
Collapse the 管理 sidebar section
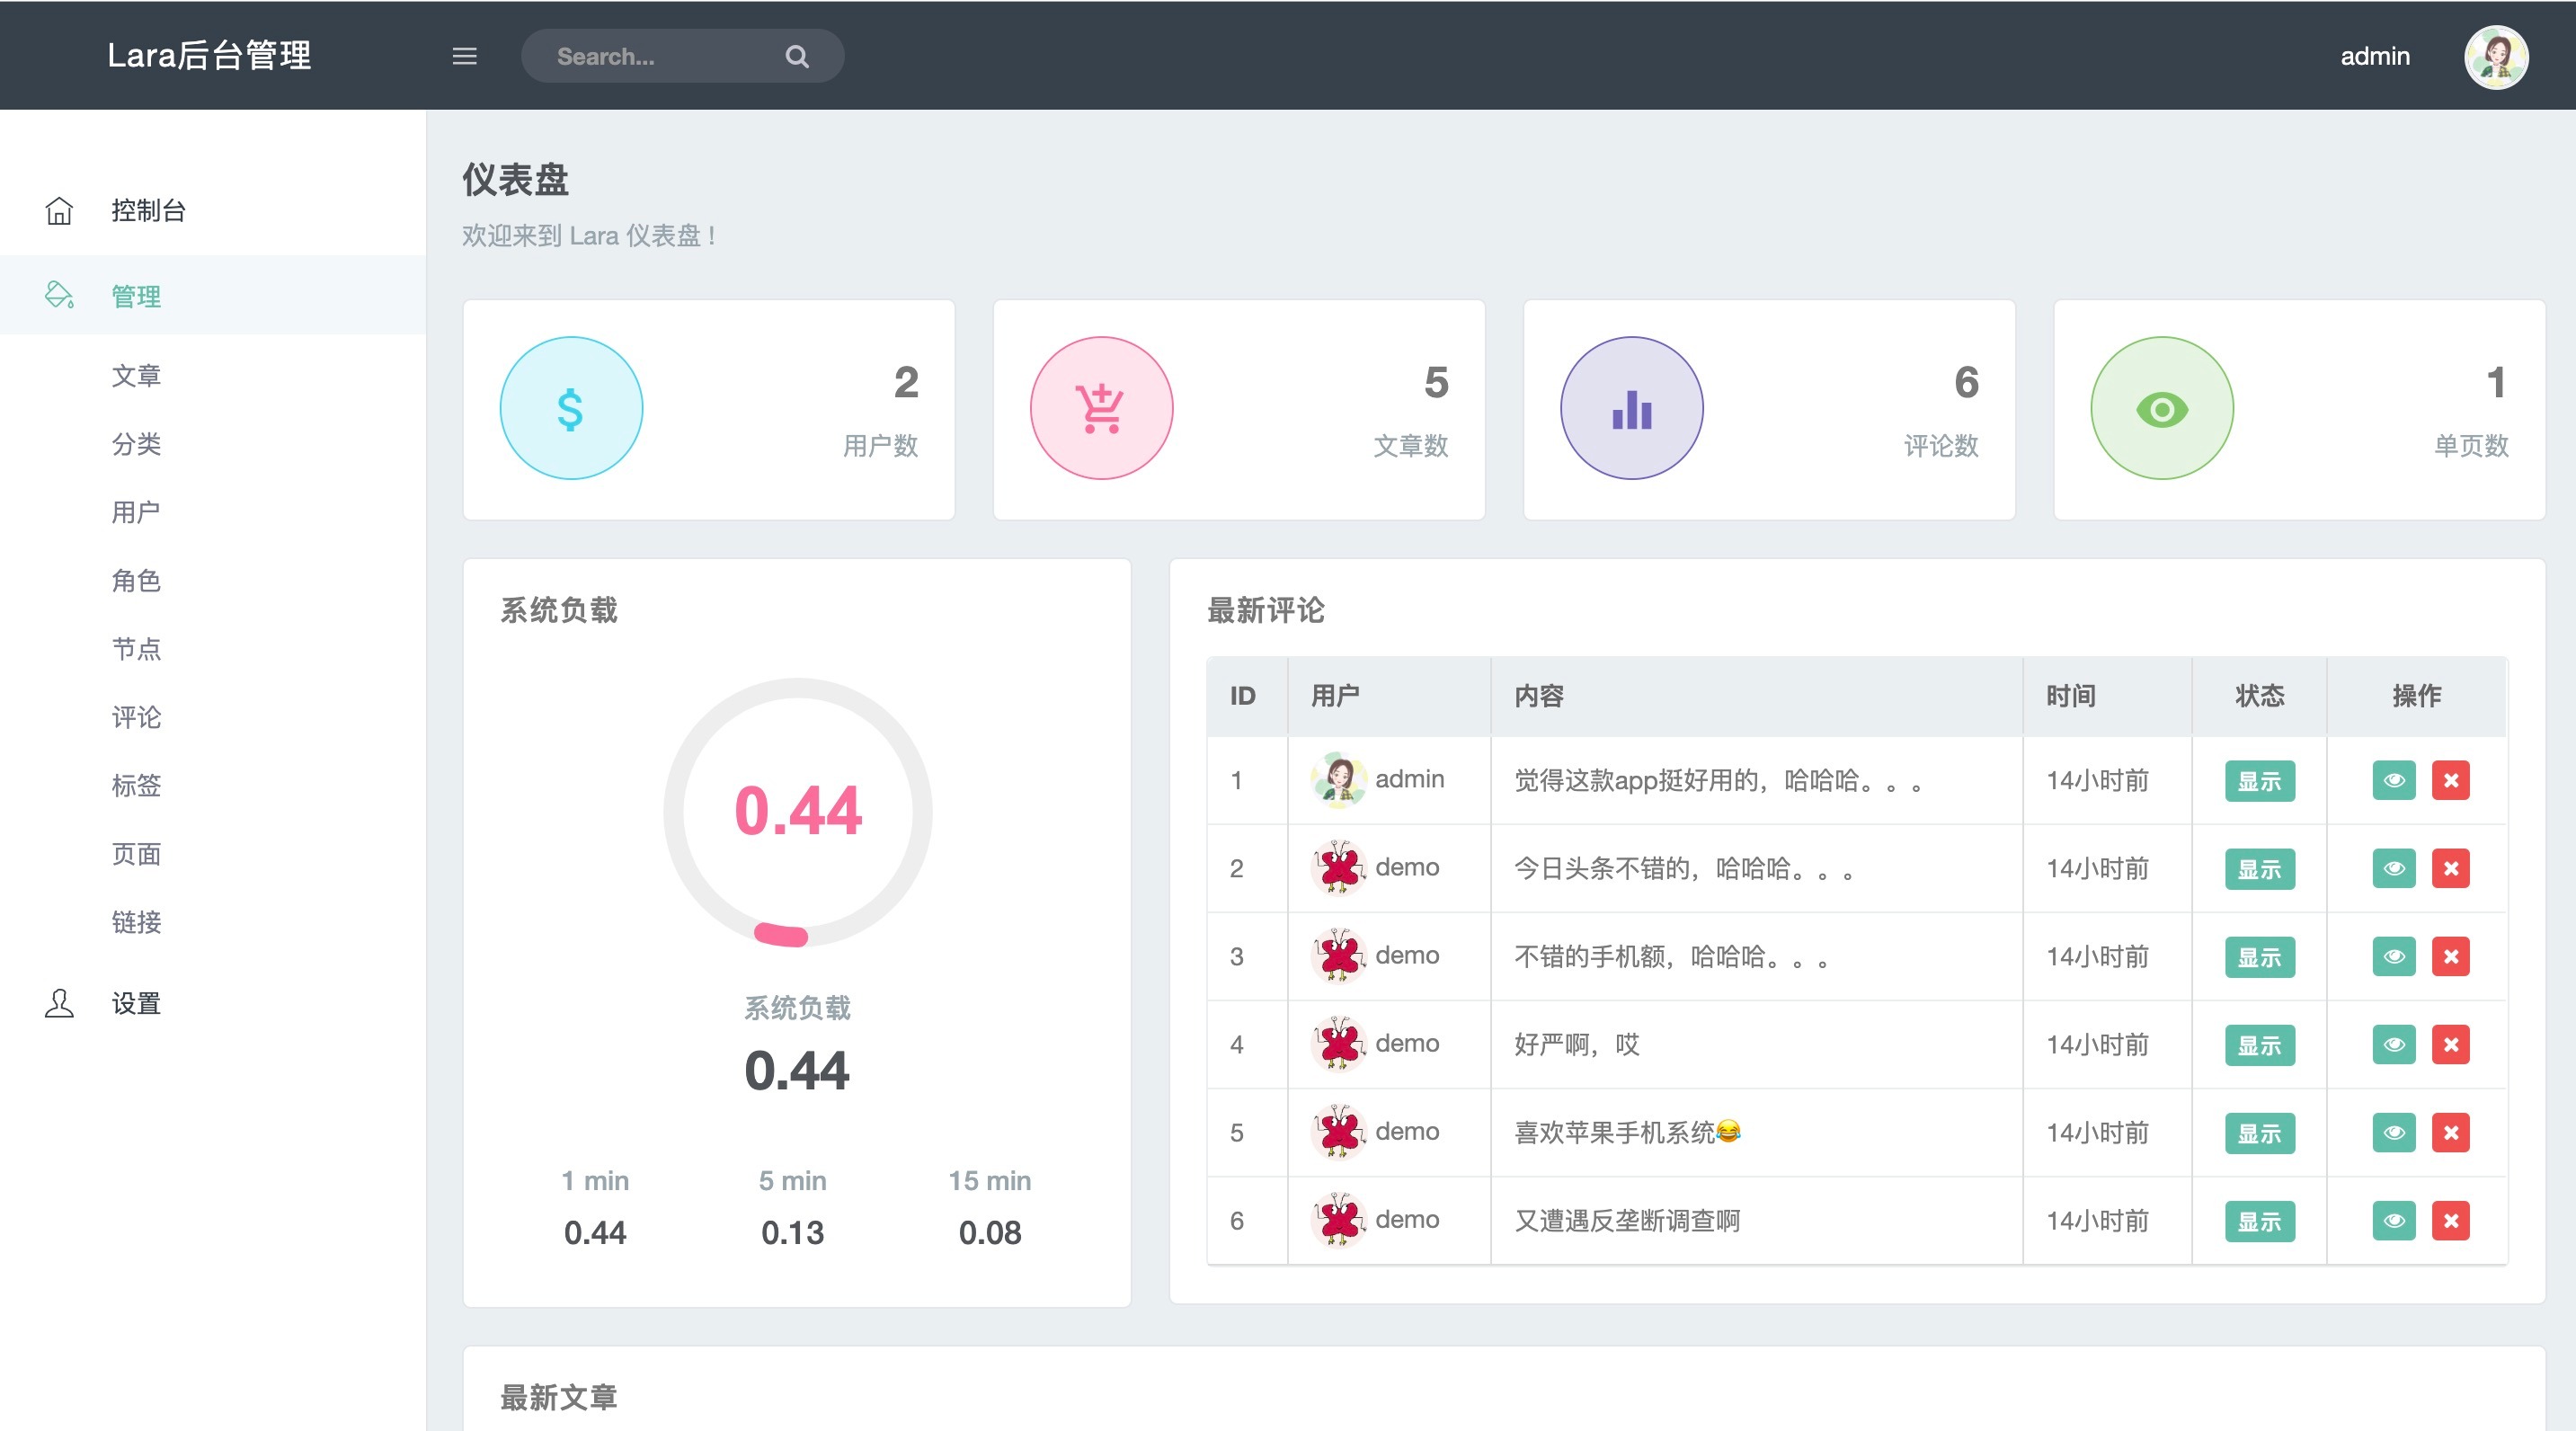point(136,296)
